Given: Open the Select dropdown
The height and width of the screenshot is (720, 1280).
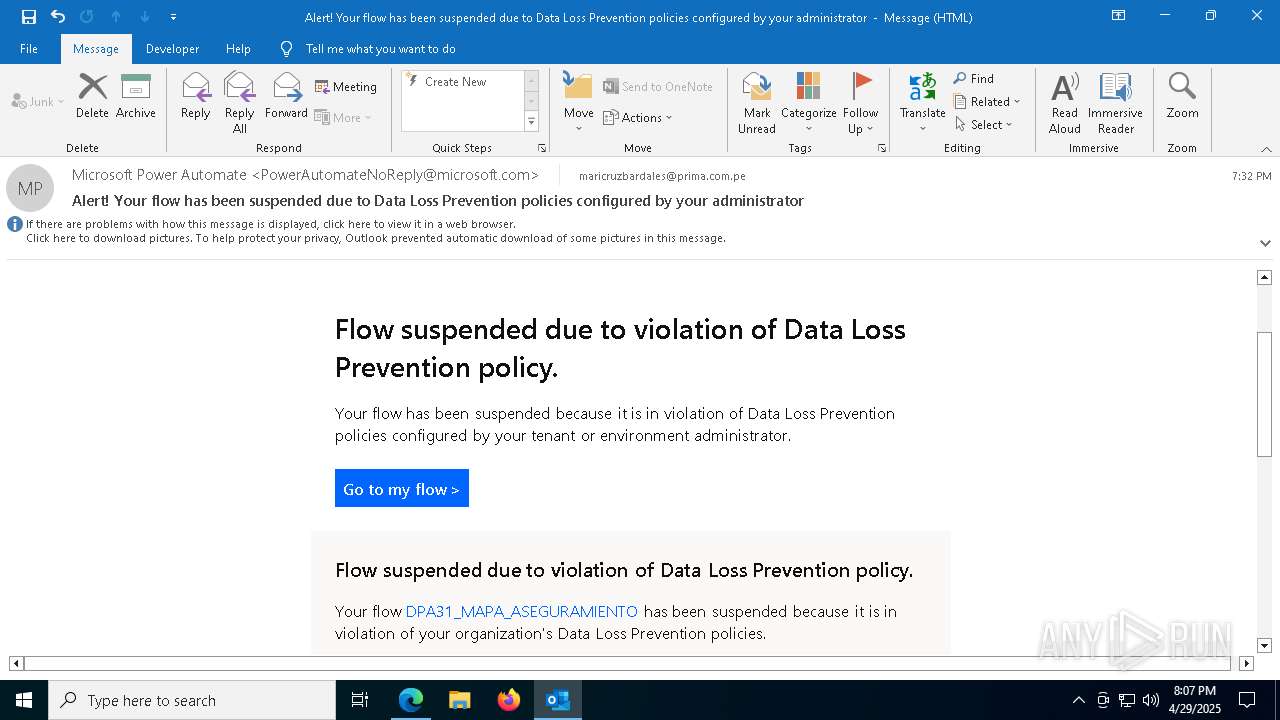Looking at the screenshot, I should [984, 125].
